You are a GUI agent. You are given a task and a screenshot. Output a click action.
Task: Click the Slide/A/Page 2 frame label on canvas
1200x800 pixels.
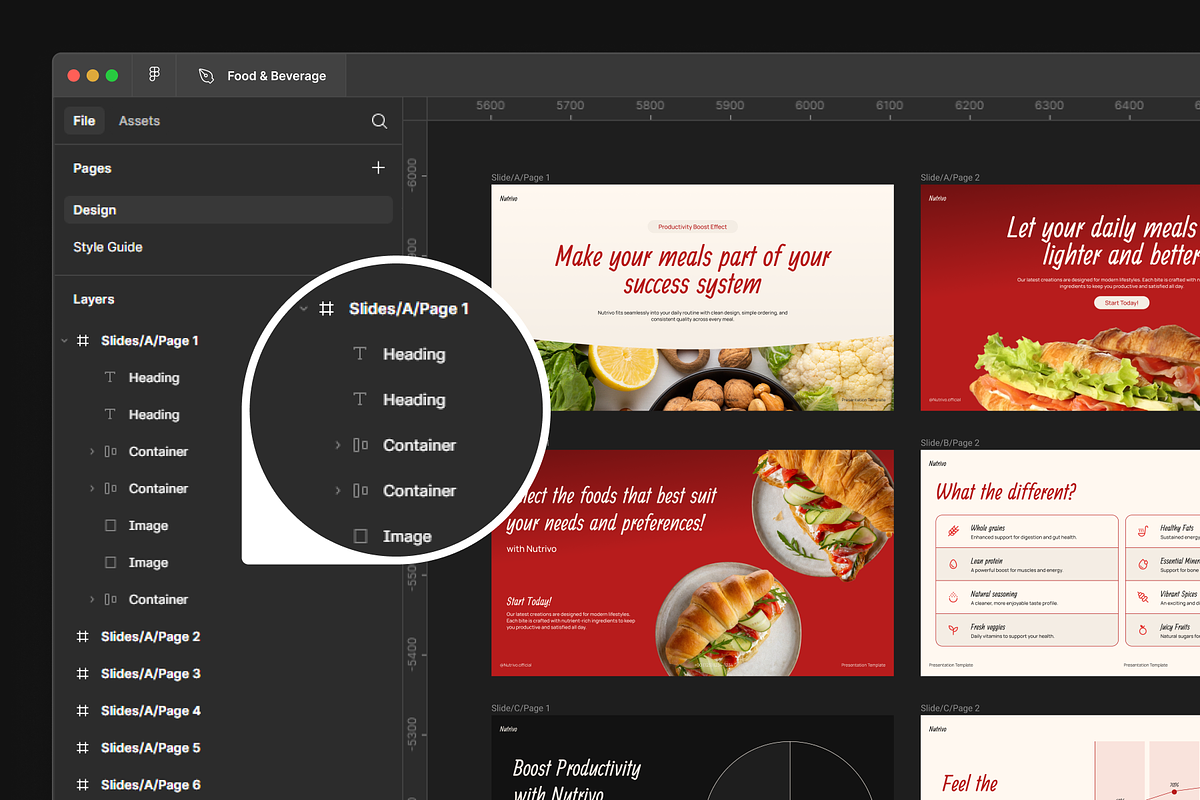click(x=950, y=178)
